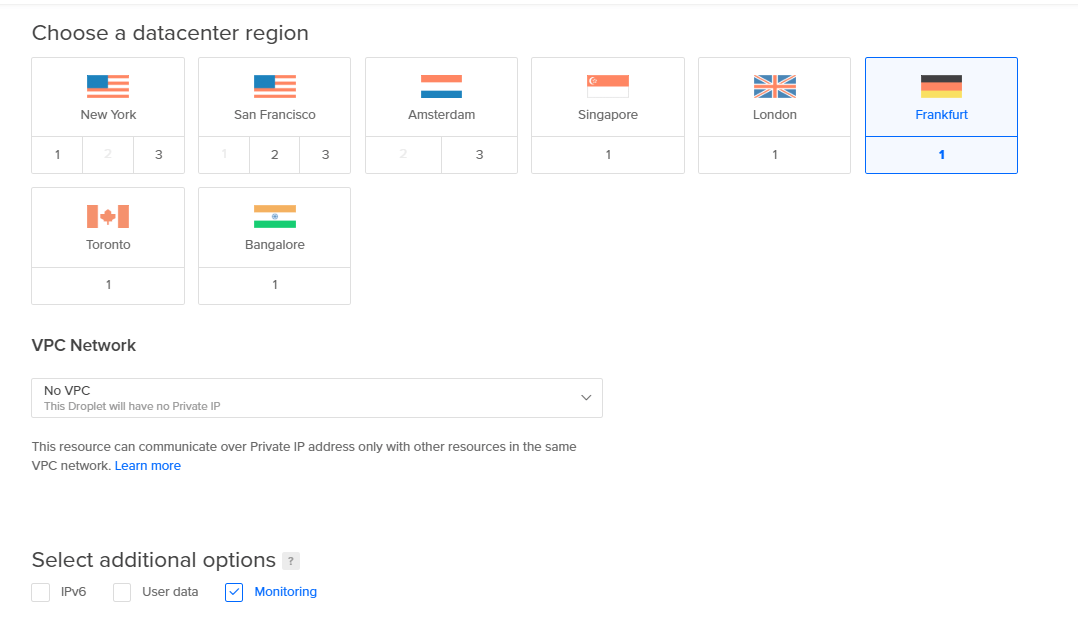Screen dimensions: 1078x629
Task: Select Singapore datacenter 1
Action: coord(608,155)
